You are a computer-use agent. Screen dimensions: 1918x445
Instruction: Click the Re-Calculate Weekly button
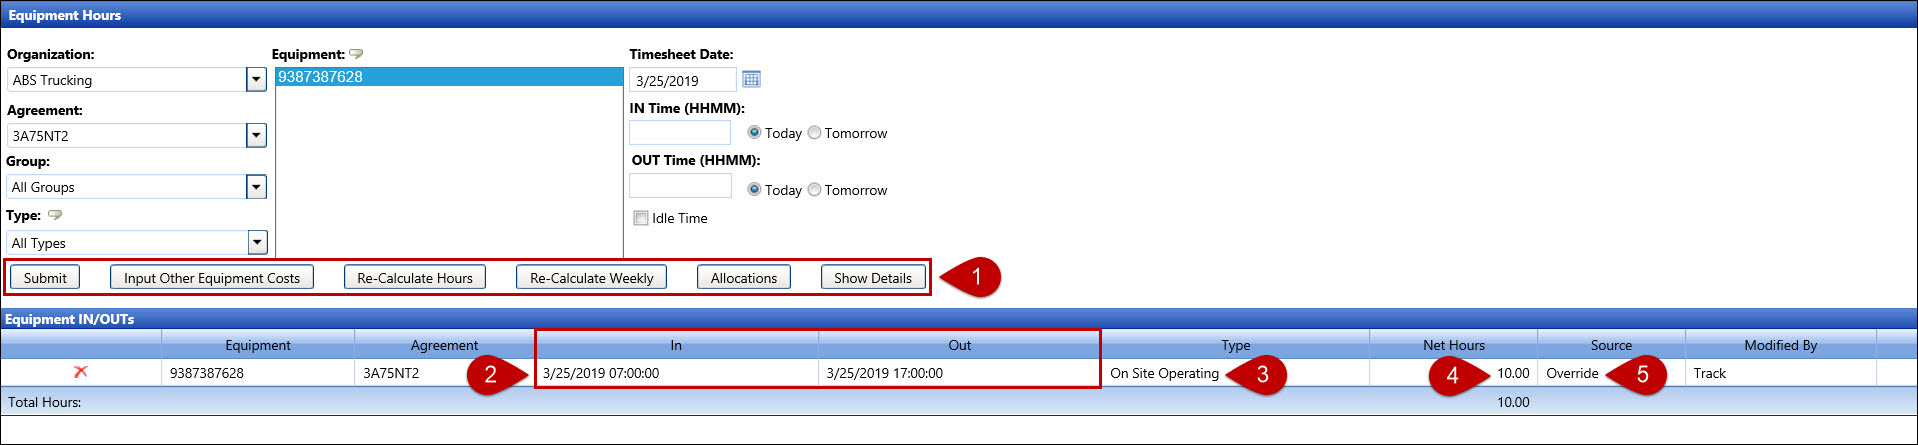coord(591,278)
